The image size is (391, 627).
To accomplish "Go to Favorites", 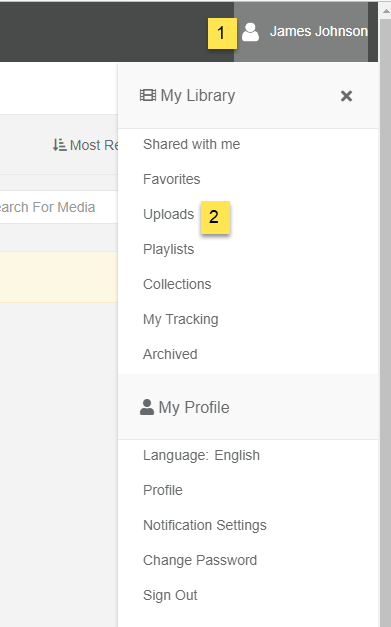I will coord(172,179).
